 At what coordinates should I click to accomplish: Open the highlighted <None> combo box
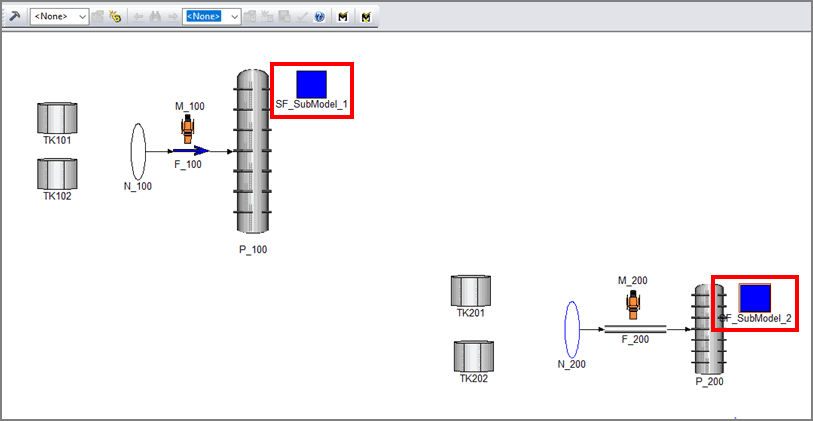click(212, 17)
